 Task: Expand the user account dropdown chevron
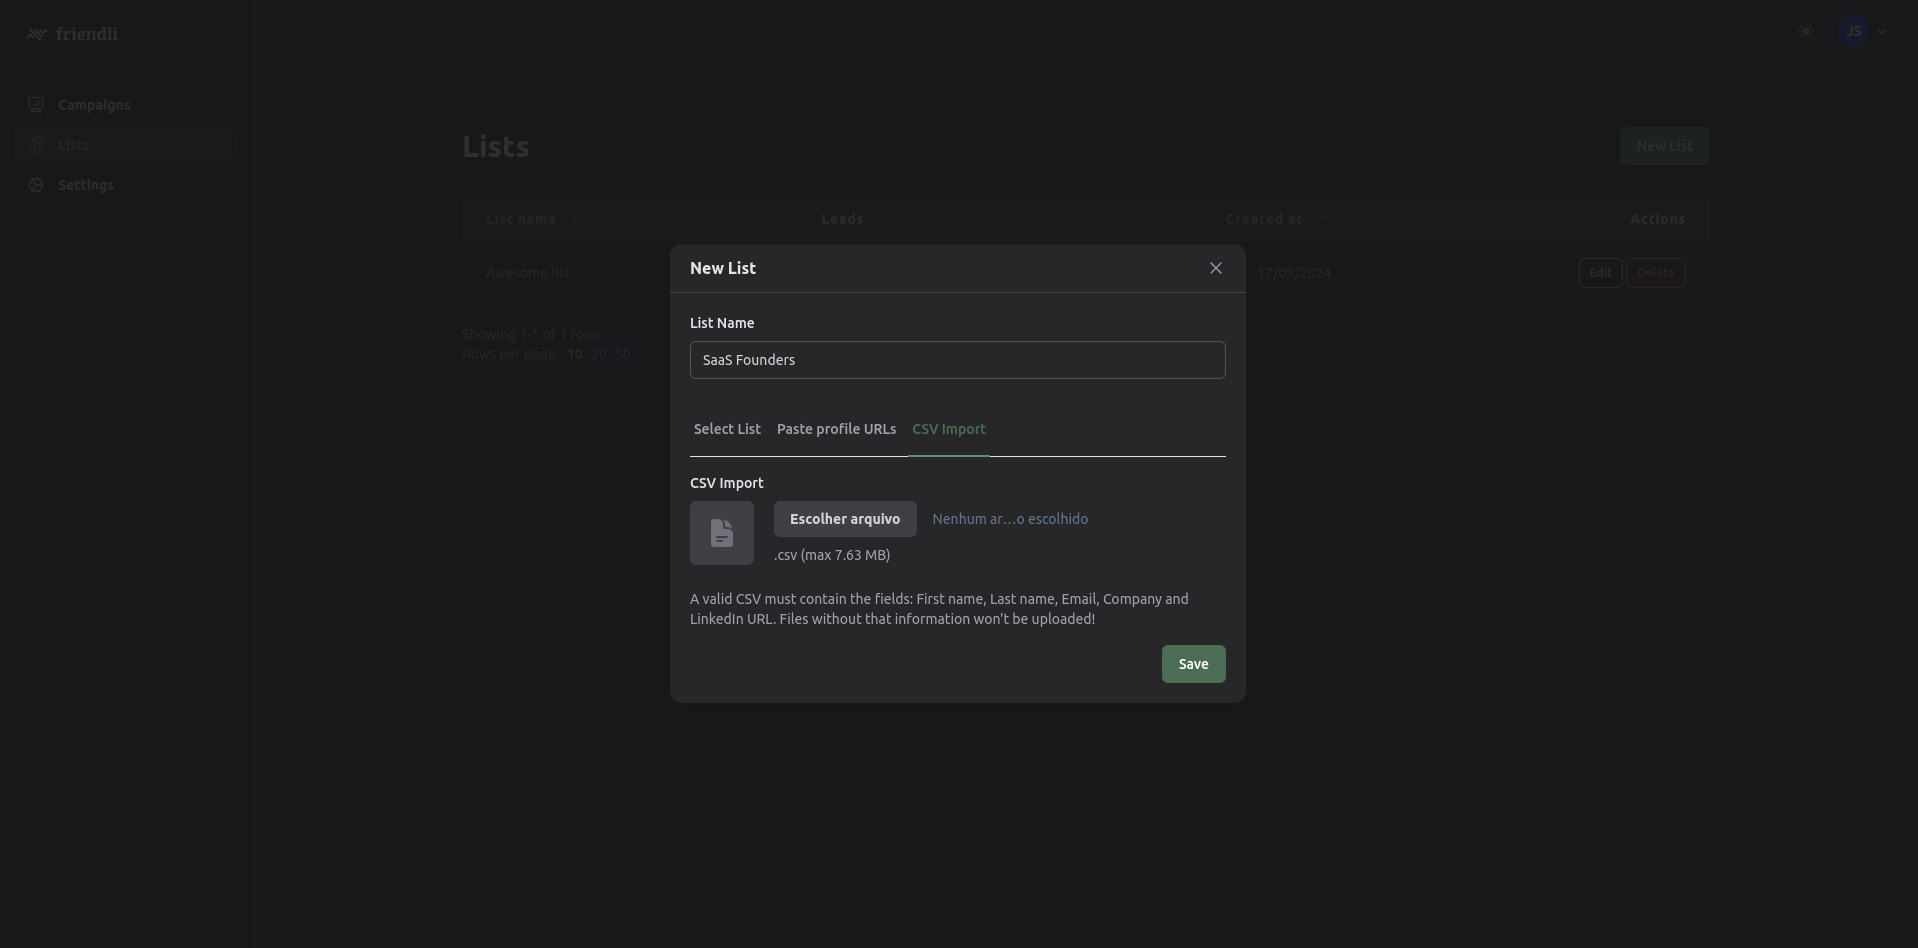tap(1882, 32)
